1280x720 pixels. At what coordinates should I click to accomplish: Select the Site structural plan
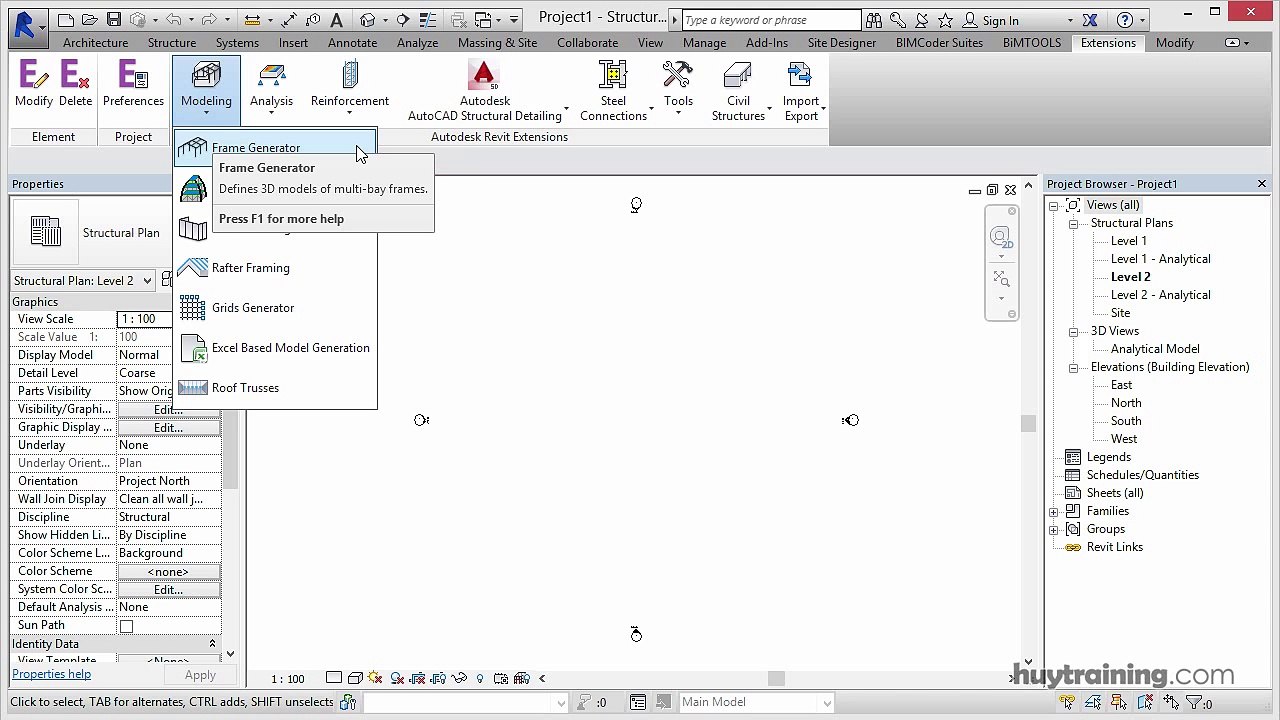click(x=1120, y=313)
